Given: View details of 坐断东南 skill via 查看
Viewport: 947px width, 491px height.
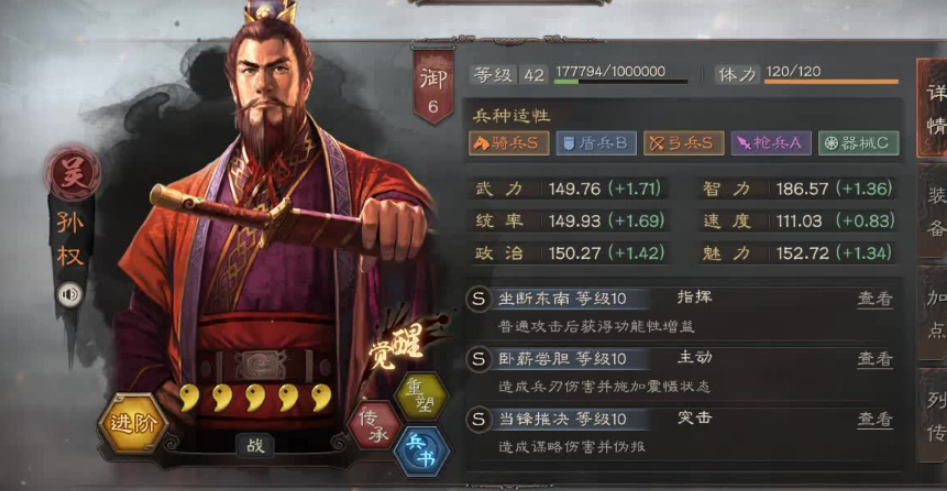Looking at the screenshot, I should [x=875, y=298].
